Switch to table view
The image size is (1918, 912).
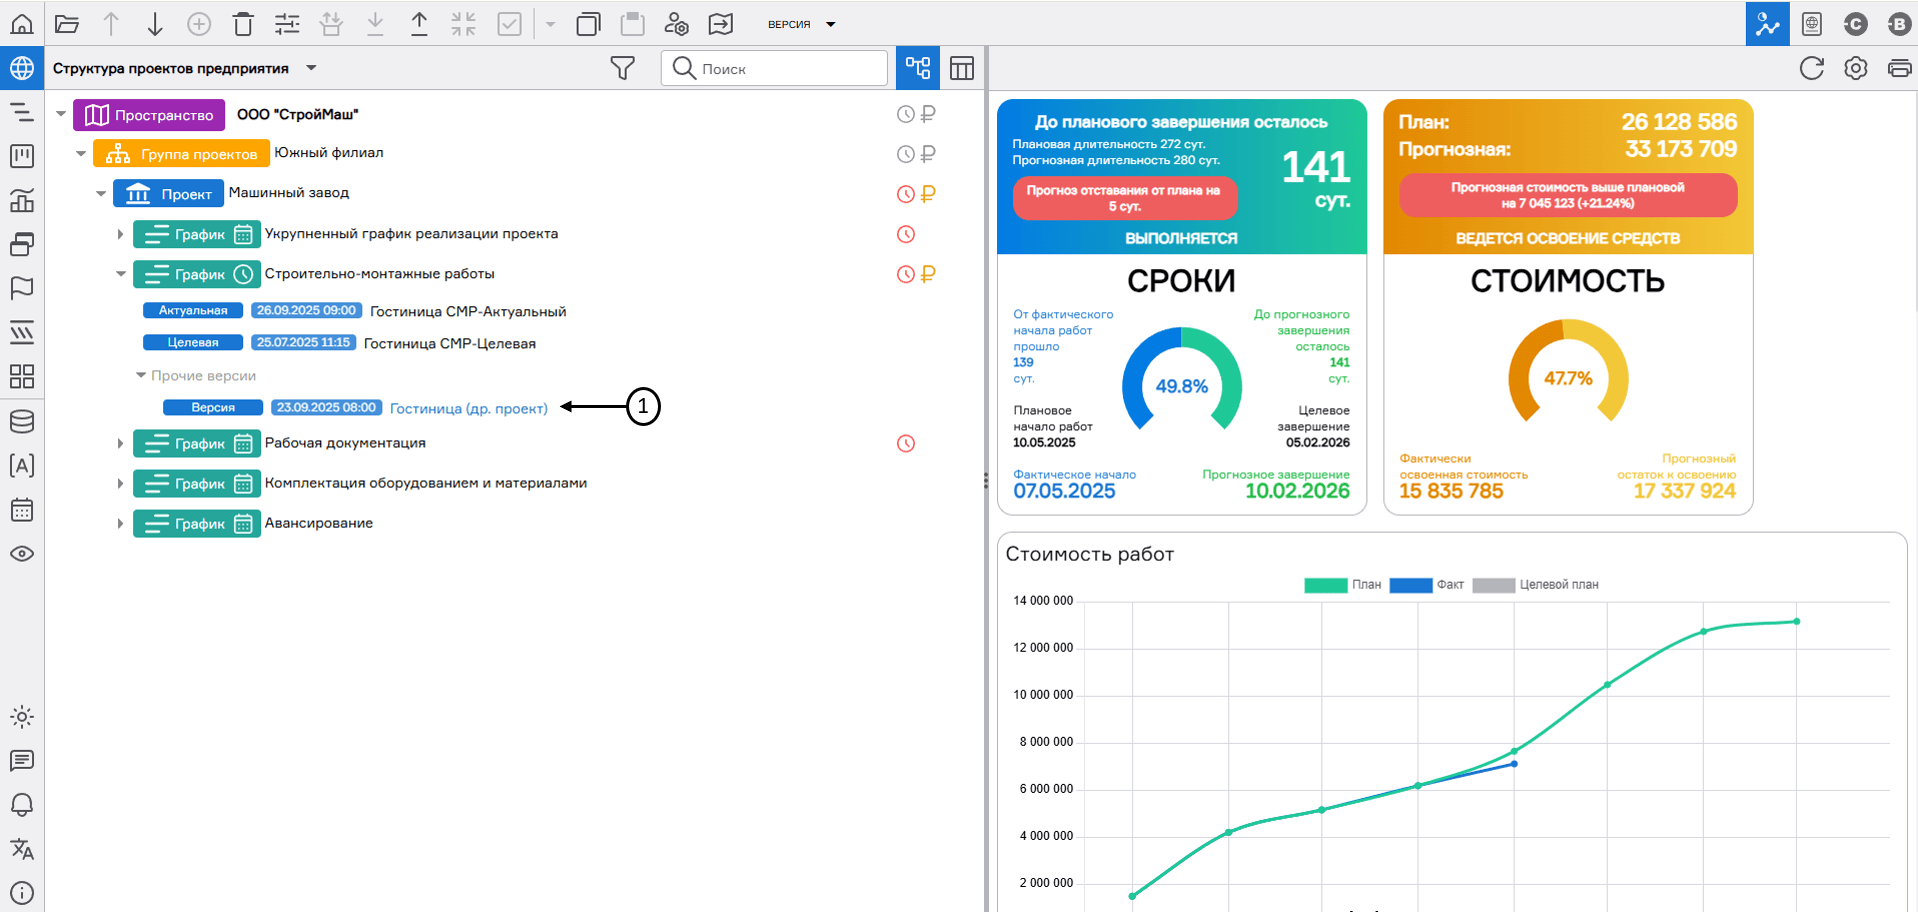pos(961,68)
